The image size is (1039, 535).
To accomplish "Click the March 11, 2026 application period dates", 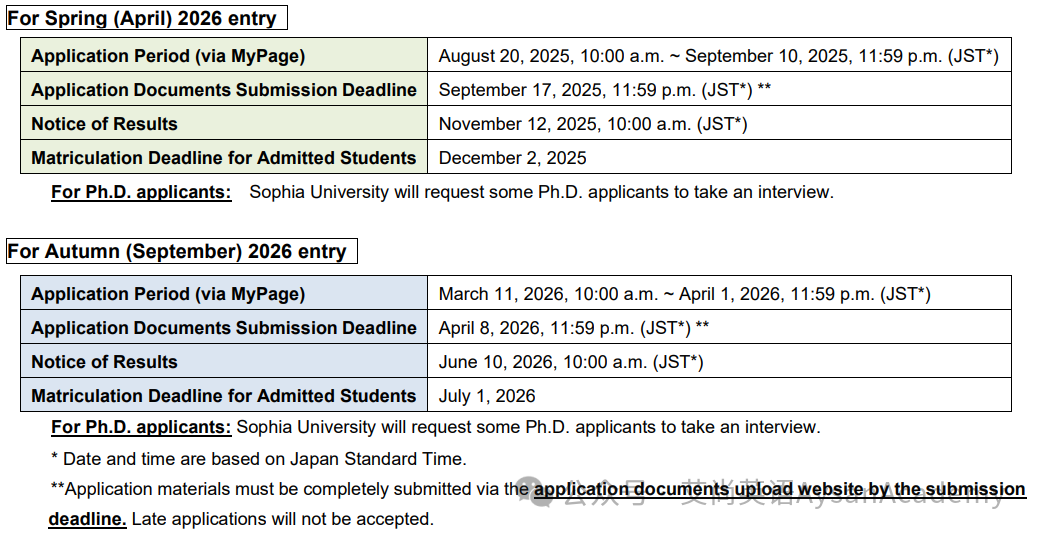I will click(684, 294).
